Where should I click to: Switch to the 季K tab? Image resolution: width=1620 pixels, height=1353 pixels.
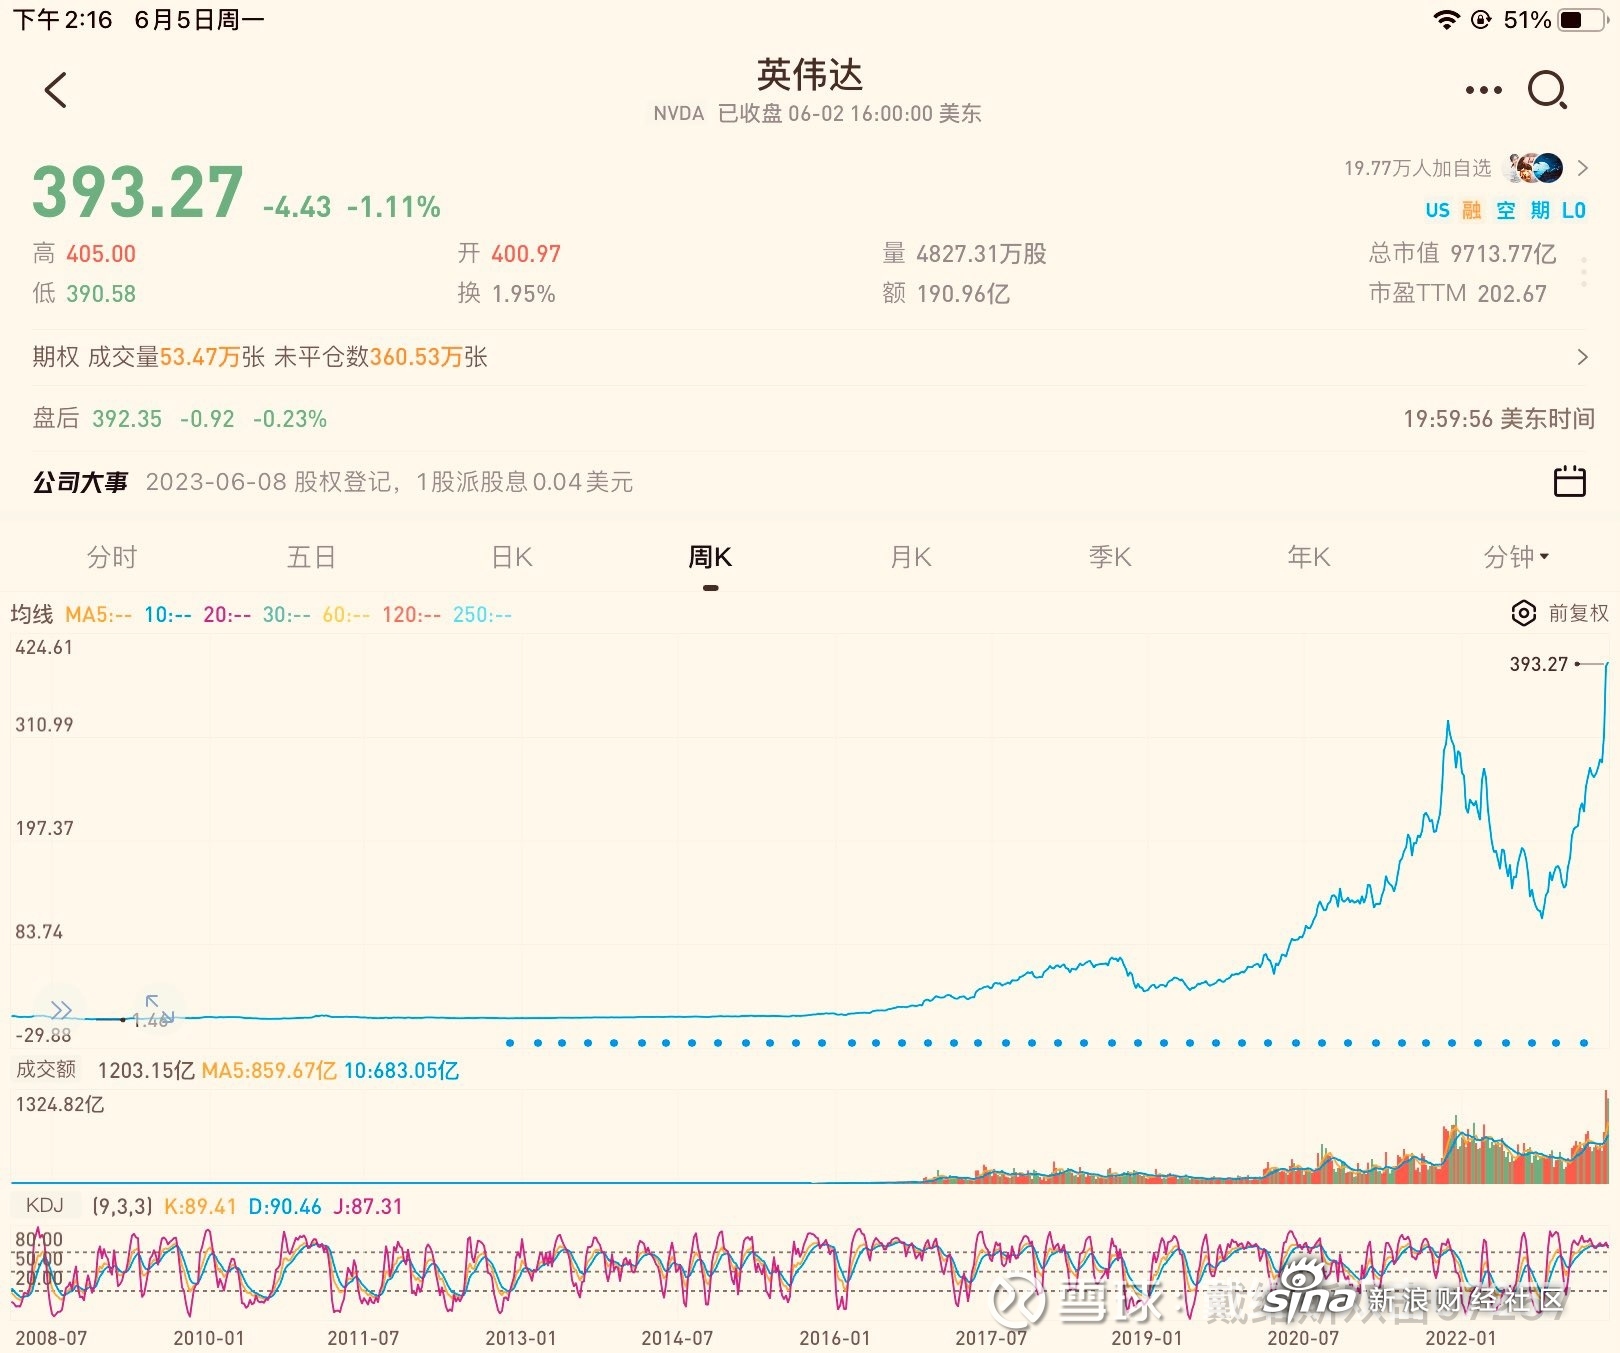click(x=1110, y=557)
